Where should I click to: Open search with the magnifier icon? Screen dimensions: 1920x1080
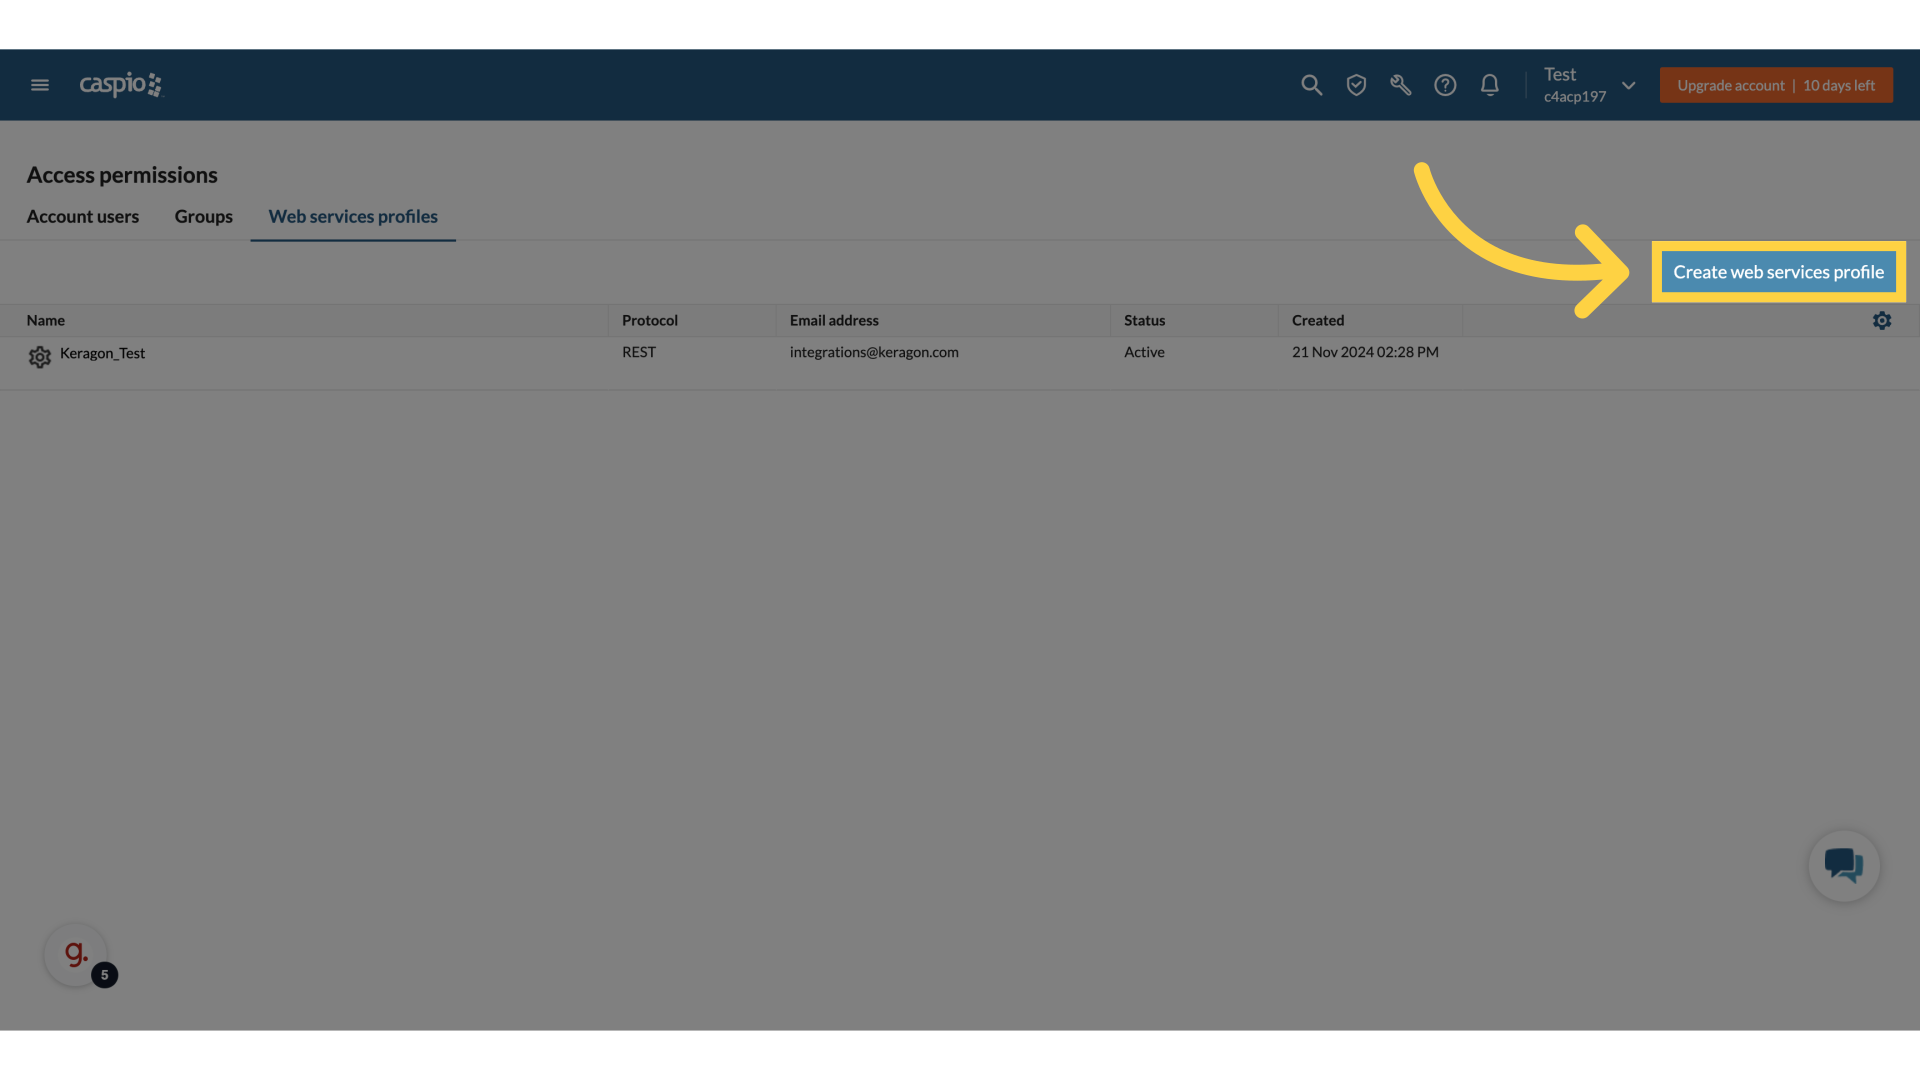[1311, 85]
